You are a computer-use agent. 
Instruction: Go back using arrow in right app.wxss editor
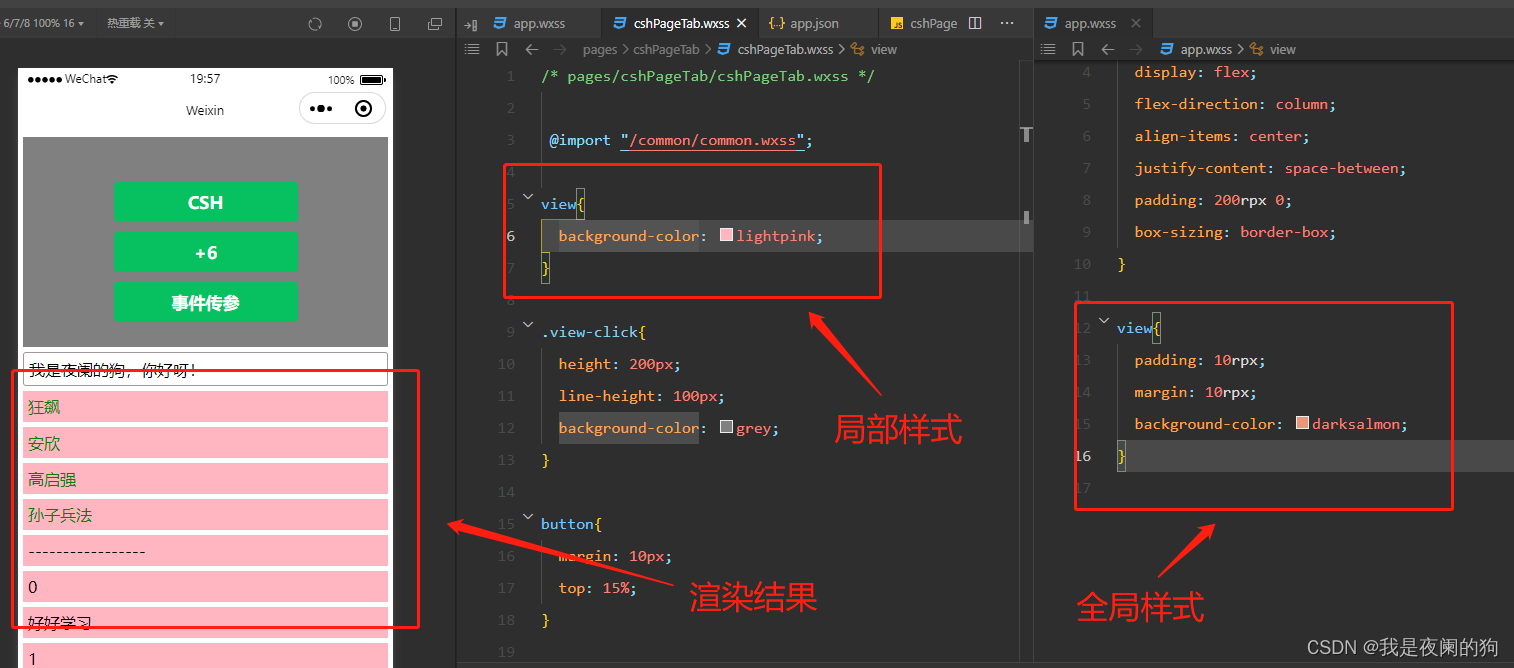click(1108, 49)
